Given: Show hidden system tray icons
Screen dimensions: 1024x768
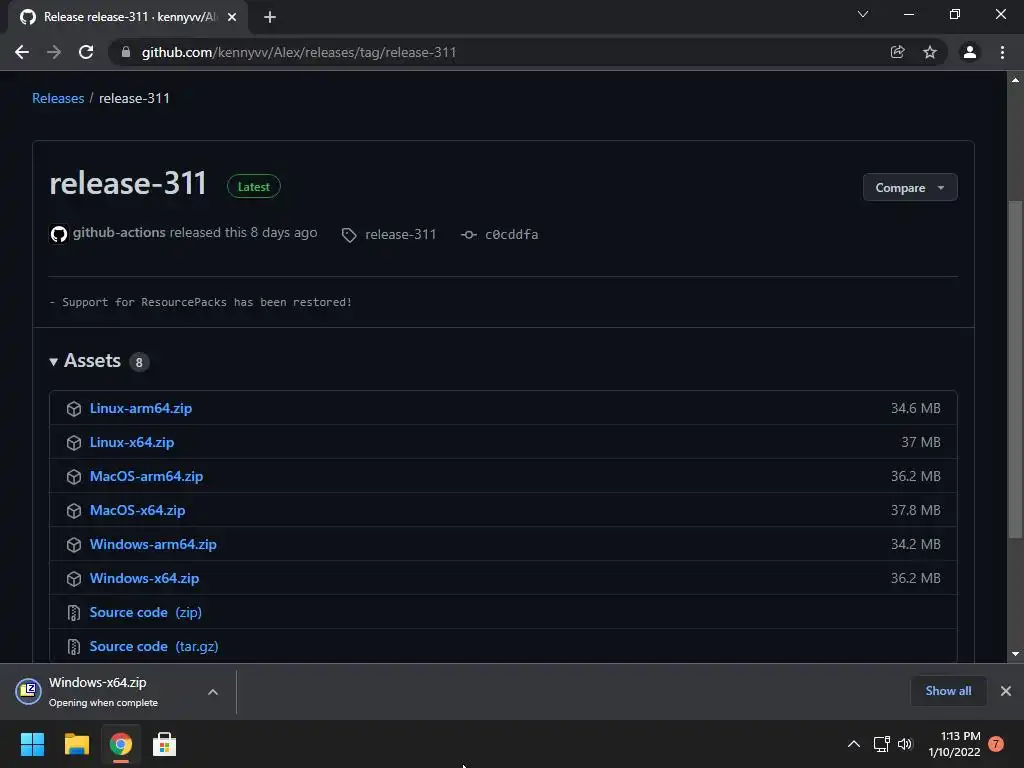Looking at the screenshot, I should 854,744.
